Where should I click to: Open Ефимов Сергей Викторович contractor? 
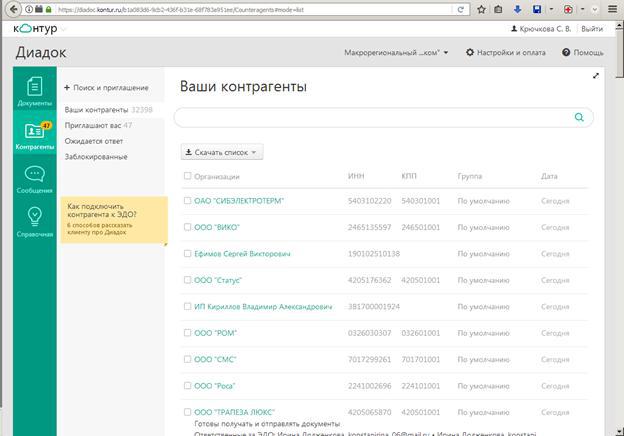pyautogui.click(x=242, y=254)
